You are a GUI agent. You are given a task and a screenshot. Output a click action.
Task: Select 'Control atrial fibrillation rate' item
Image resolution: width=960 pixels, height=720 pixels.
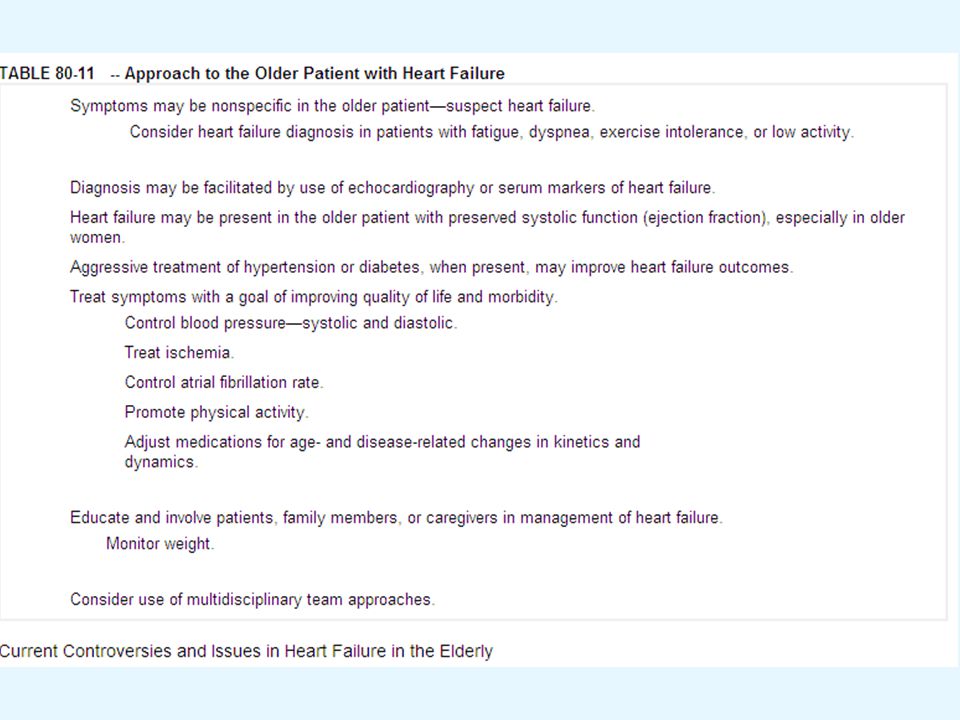(x=224, y=383)
